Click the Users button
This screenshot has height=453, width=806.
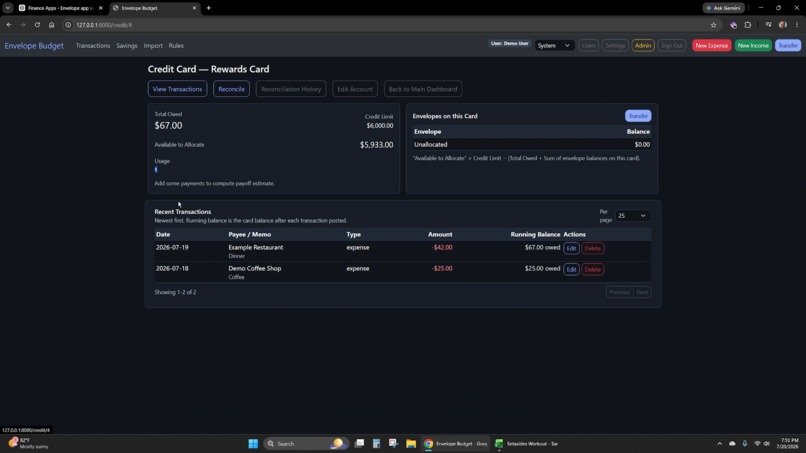pyautogui.click(x=589, y=46)
